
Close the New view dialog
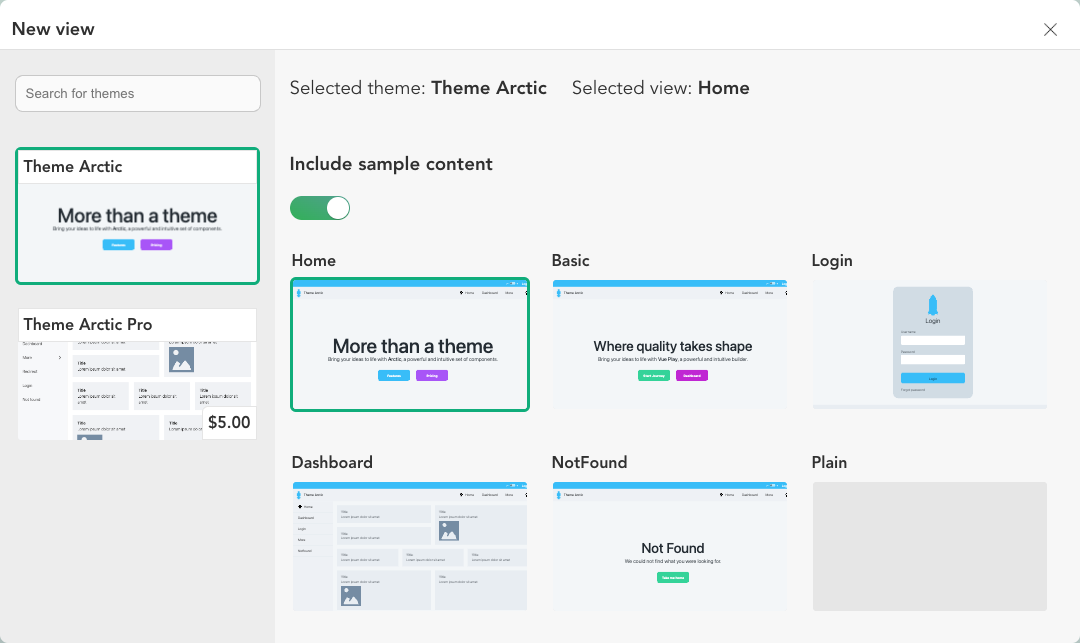(1050, 30)
